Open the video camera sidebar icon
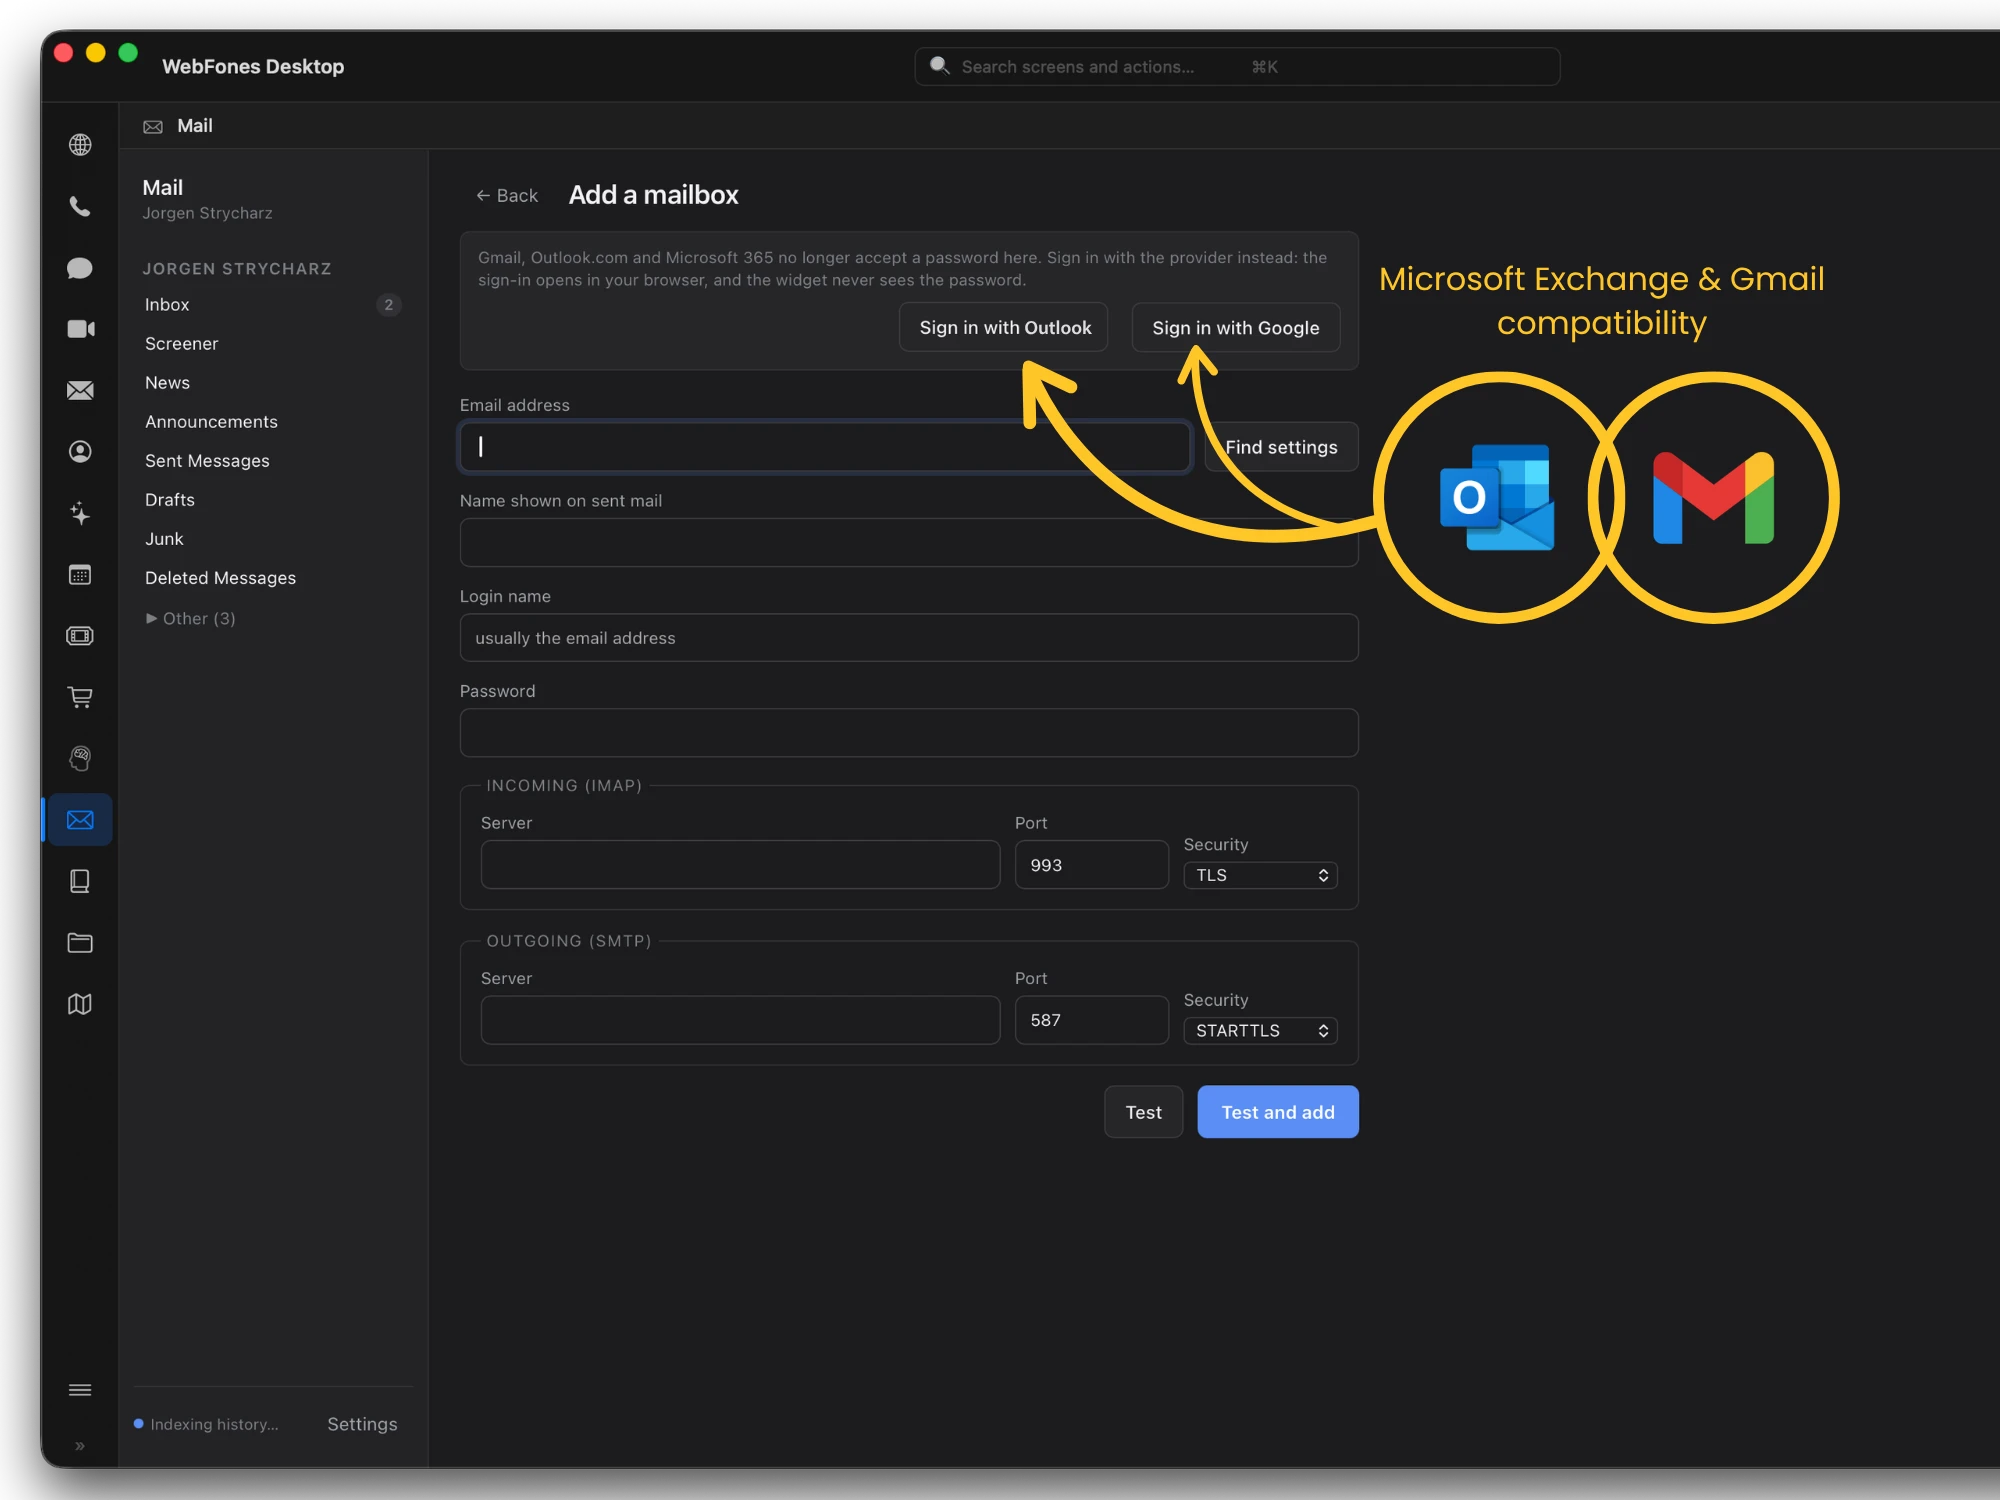The image size is (2000, 1500). tap(80, 329)
